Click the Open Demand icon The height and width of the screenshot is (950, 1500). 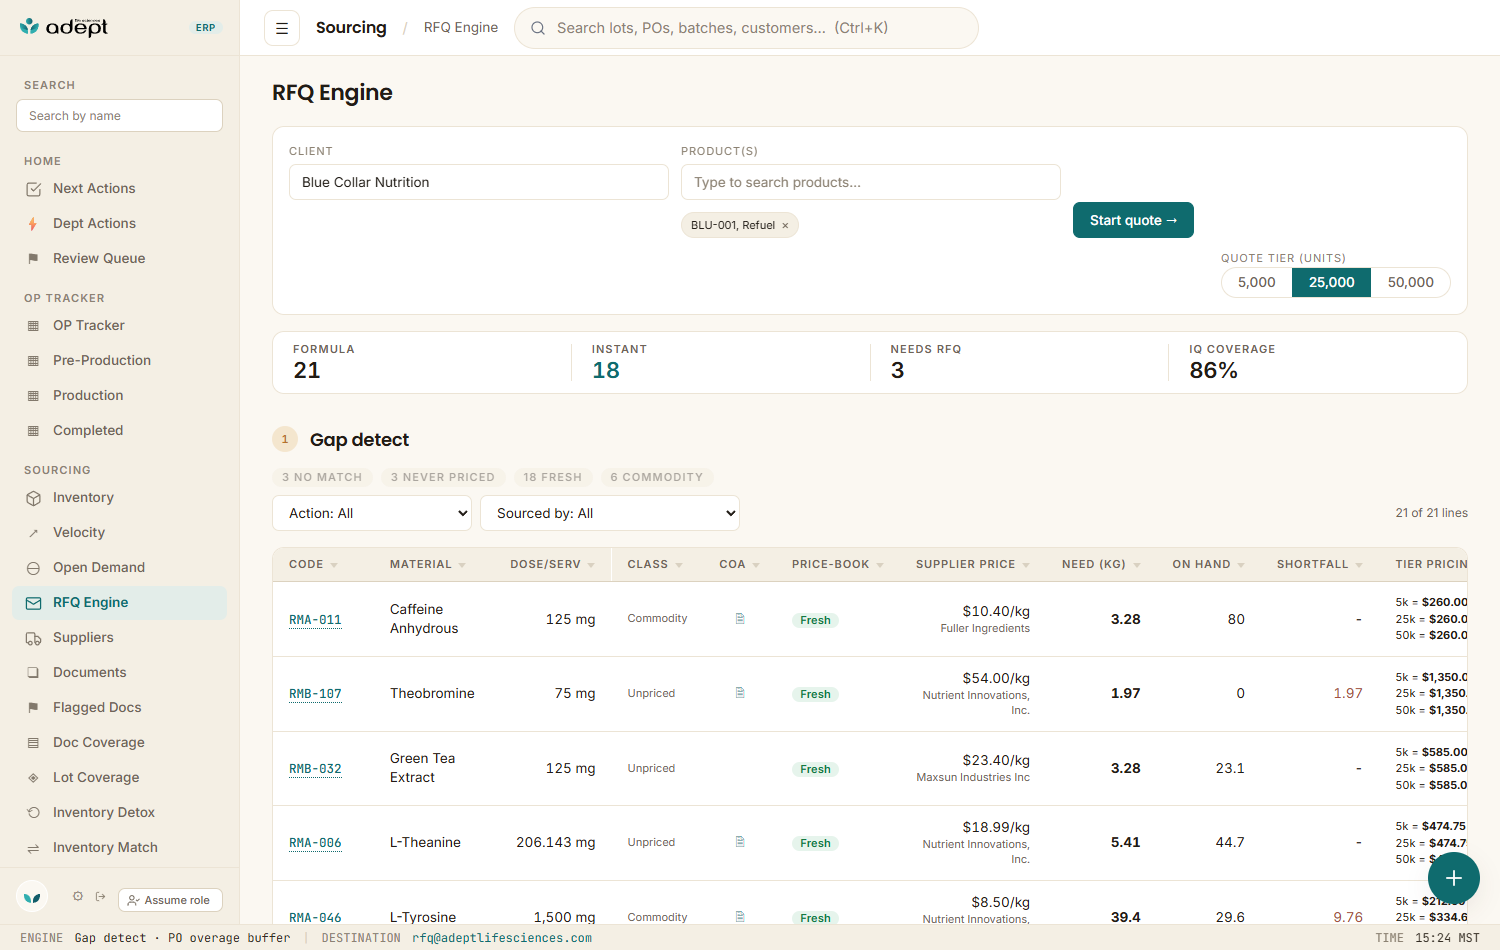tap(33, 568)
